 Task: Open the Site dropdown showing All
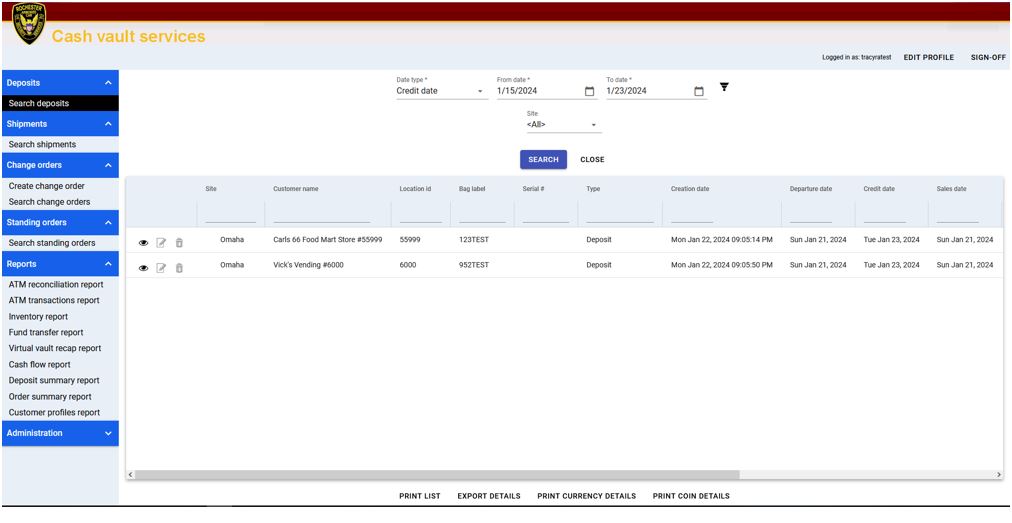564,125
